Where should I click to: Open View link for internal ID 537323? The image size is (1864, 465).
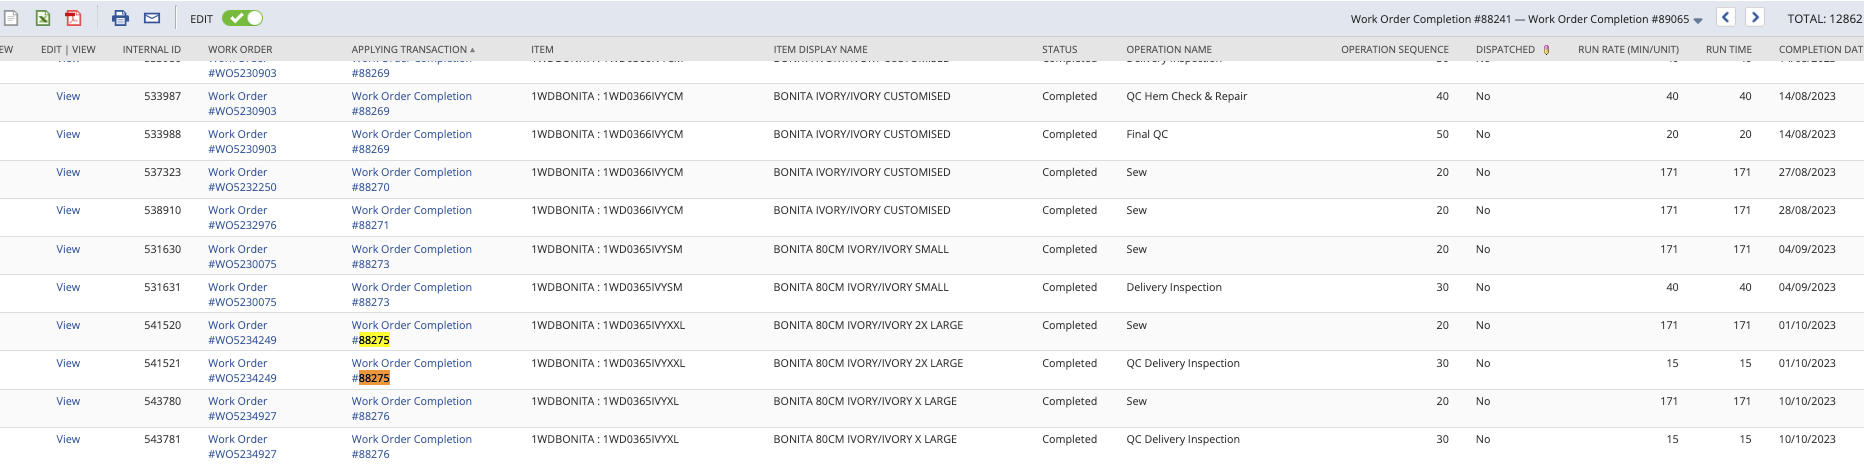click(68, 172)
